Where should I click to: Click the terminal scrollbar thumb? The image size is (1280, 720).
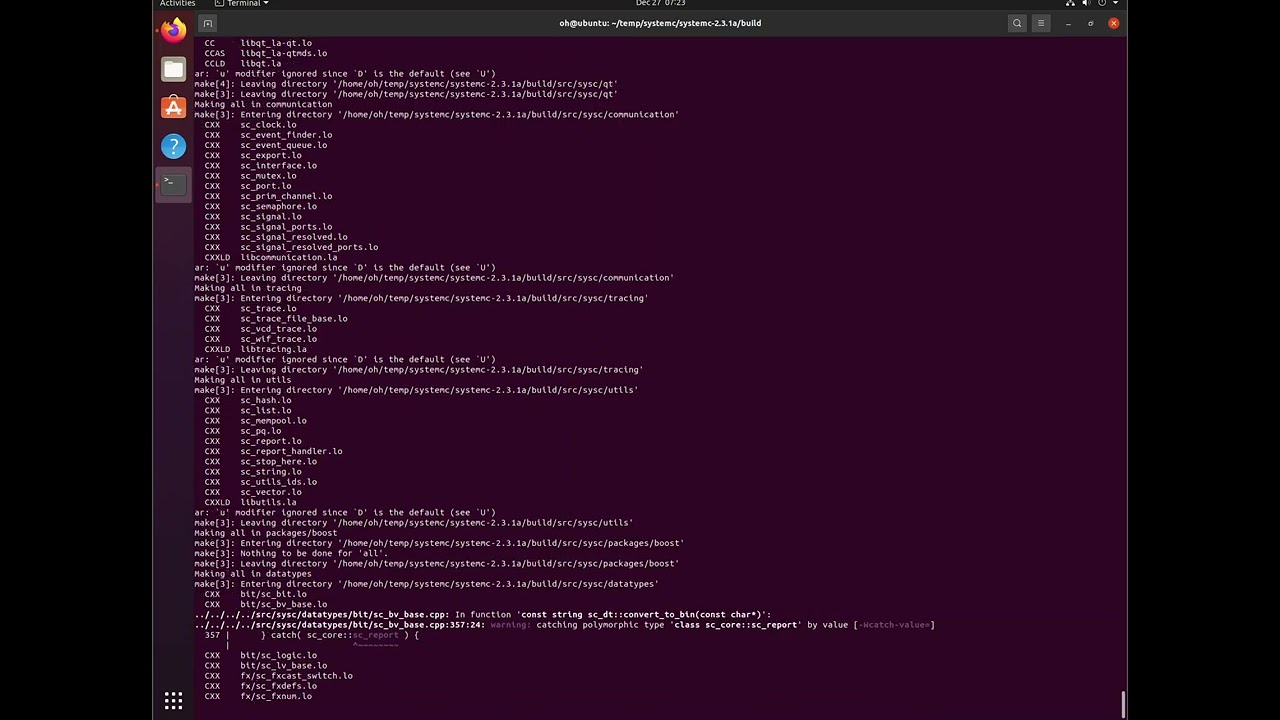click(x=1123, y=704)
